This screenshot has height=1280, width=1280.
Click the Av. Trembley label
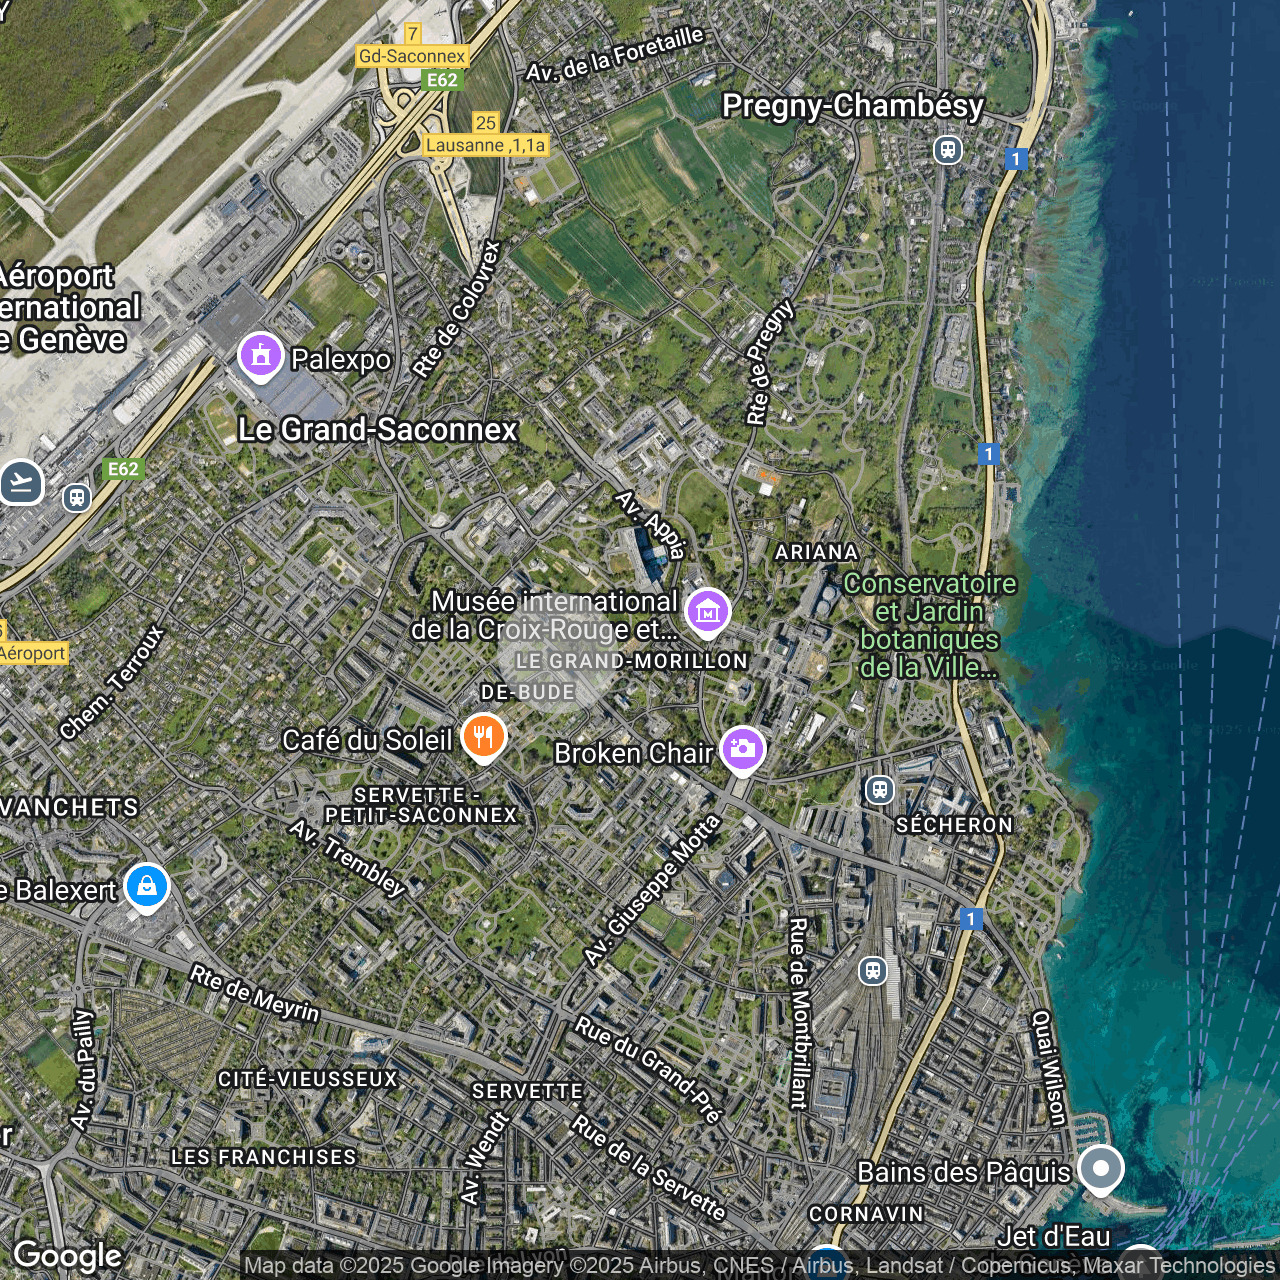(347, 858)
